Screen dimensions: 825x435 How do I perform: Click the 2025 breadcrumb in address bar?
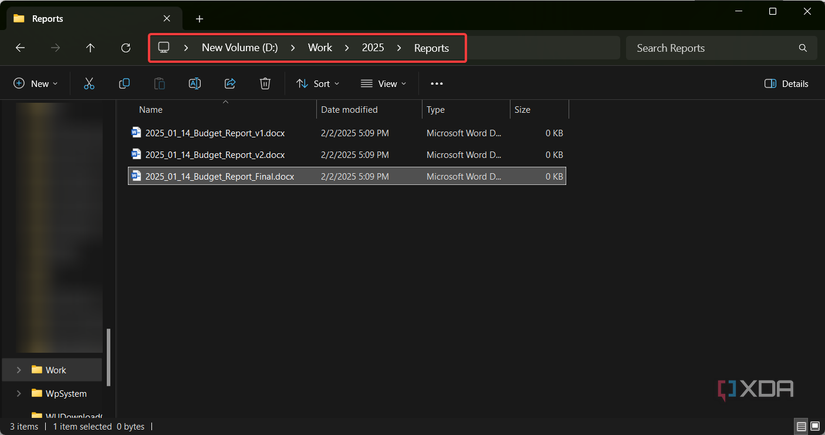click(373, 48)
